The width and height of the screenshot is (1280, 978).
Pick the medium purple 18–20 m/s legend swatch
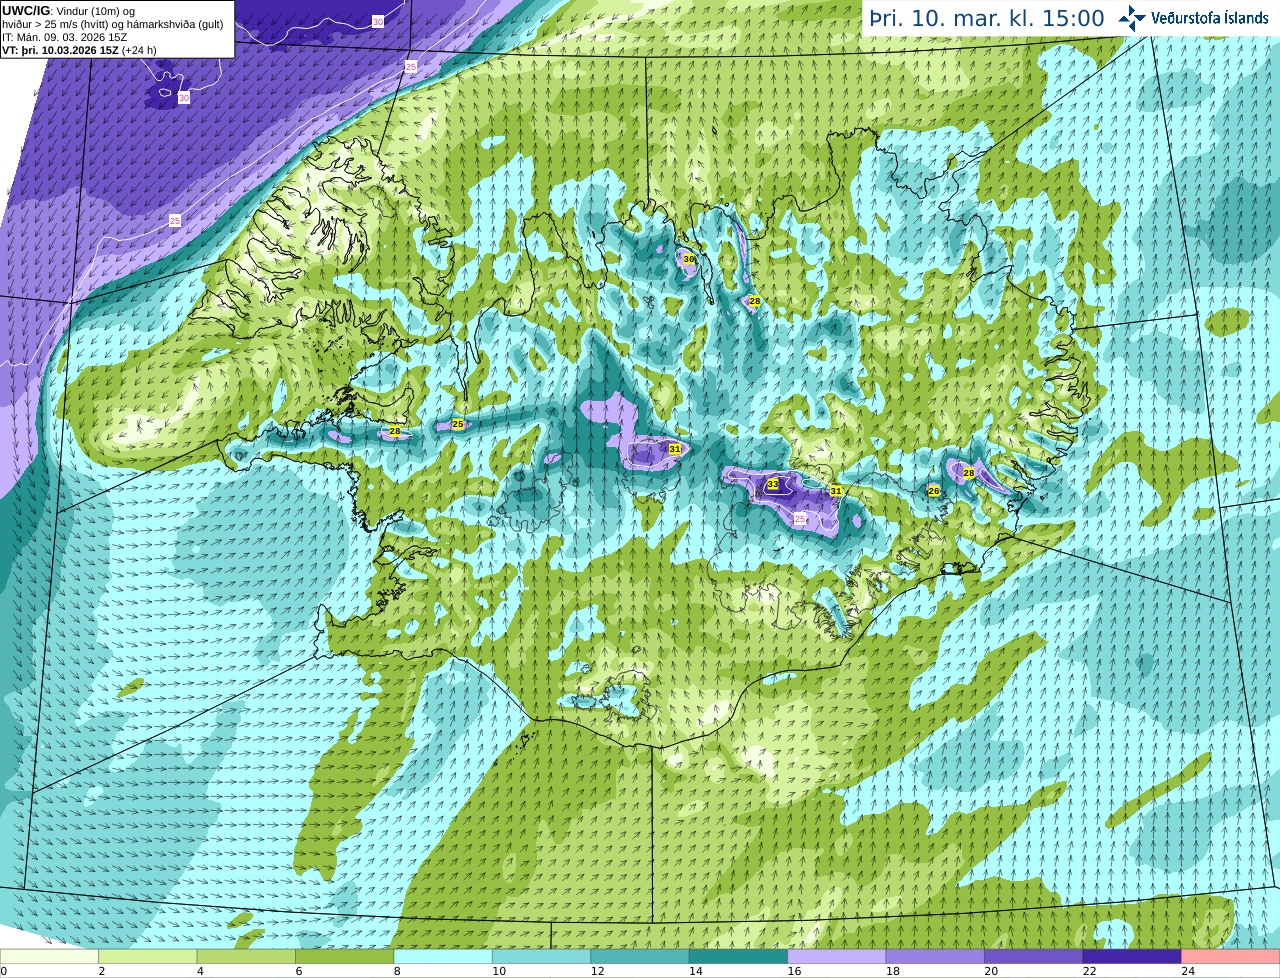tap(935, 957)
